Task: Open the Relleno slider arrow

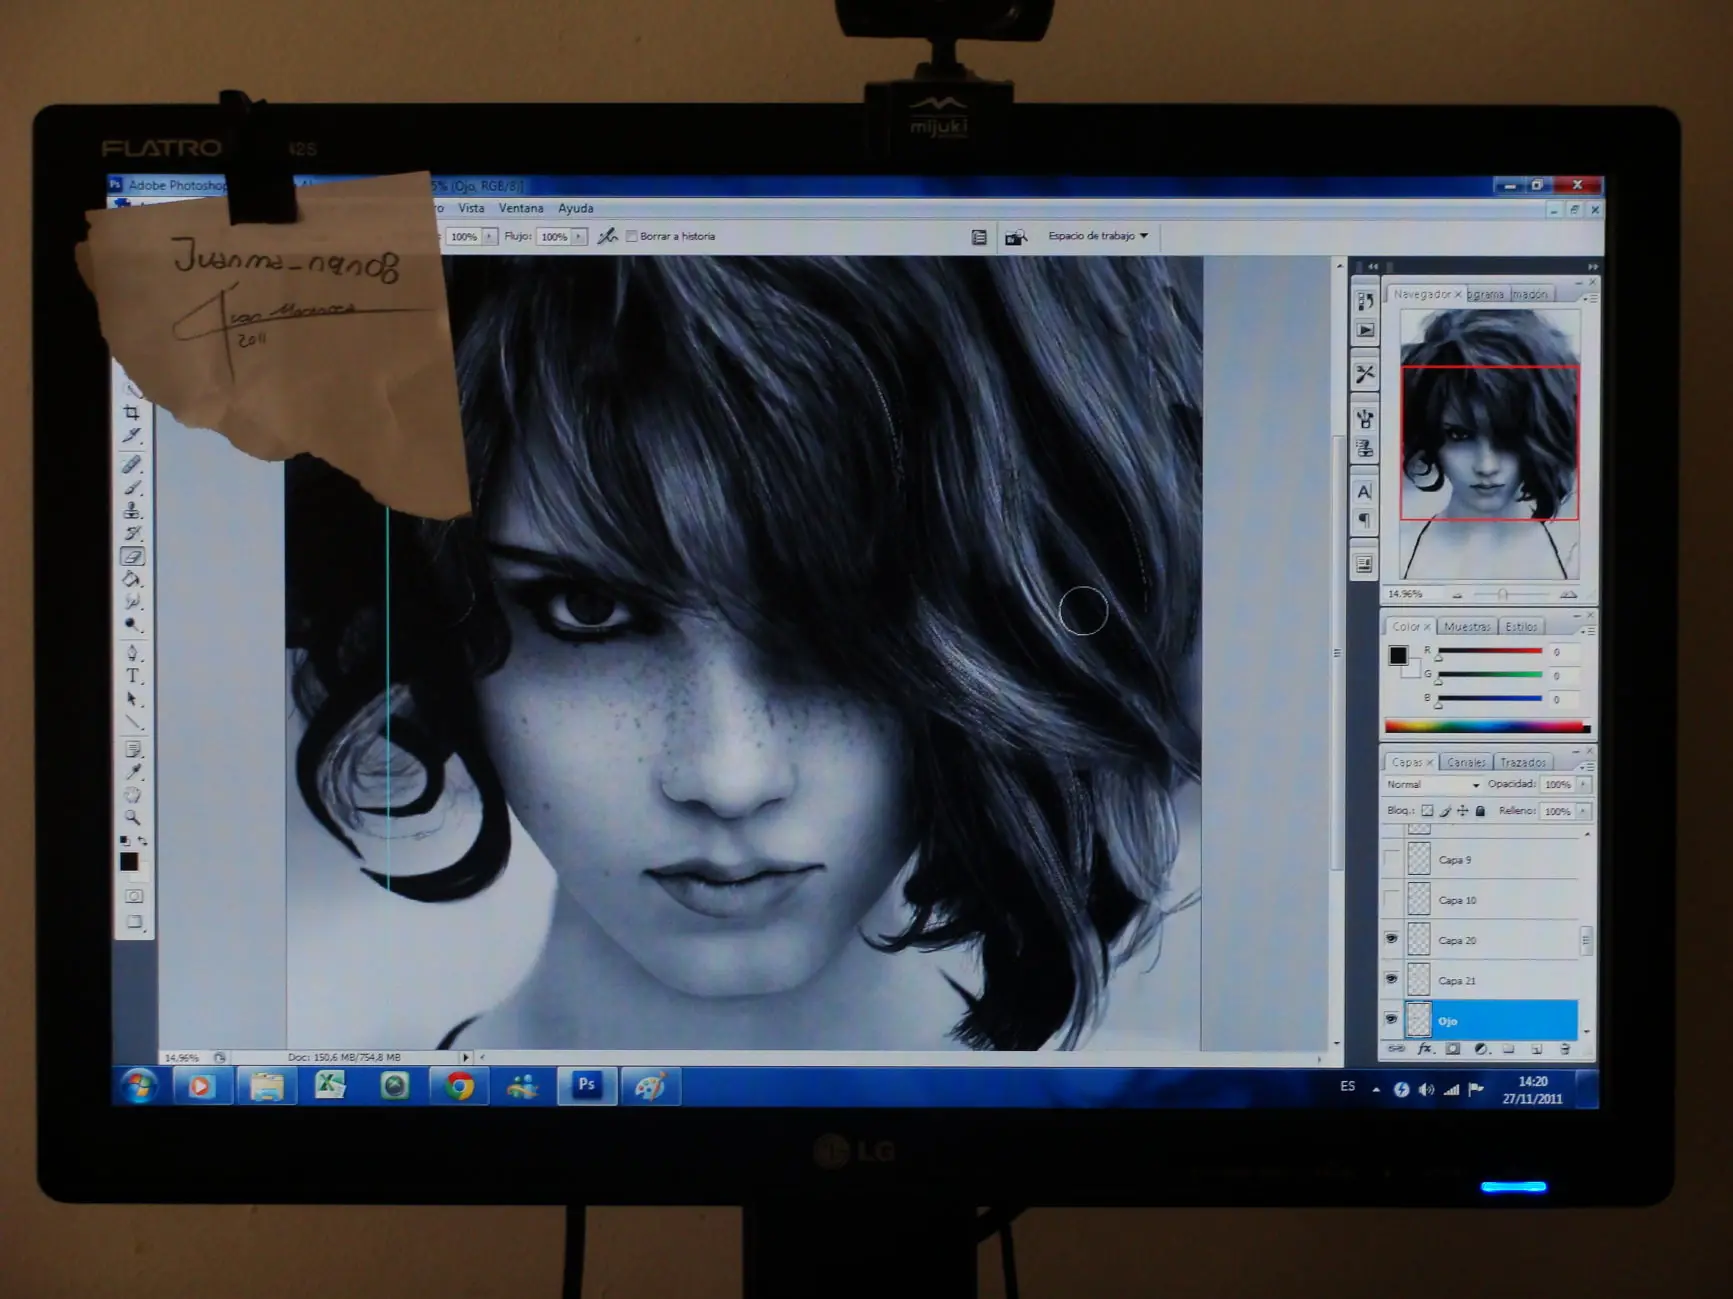Action: coord(1583,811)
